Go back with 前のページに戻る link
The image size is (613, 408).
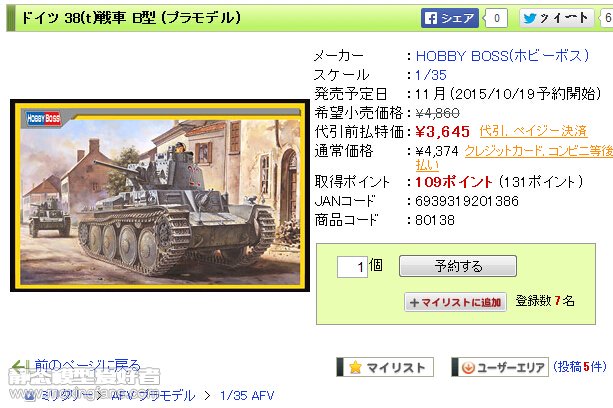pos(87,365)
